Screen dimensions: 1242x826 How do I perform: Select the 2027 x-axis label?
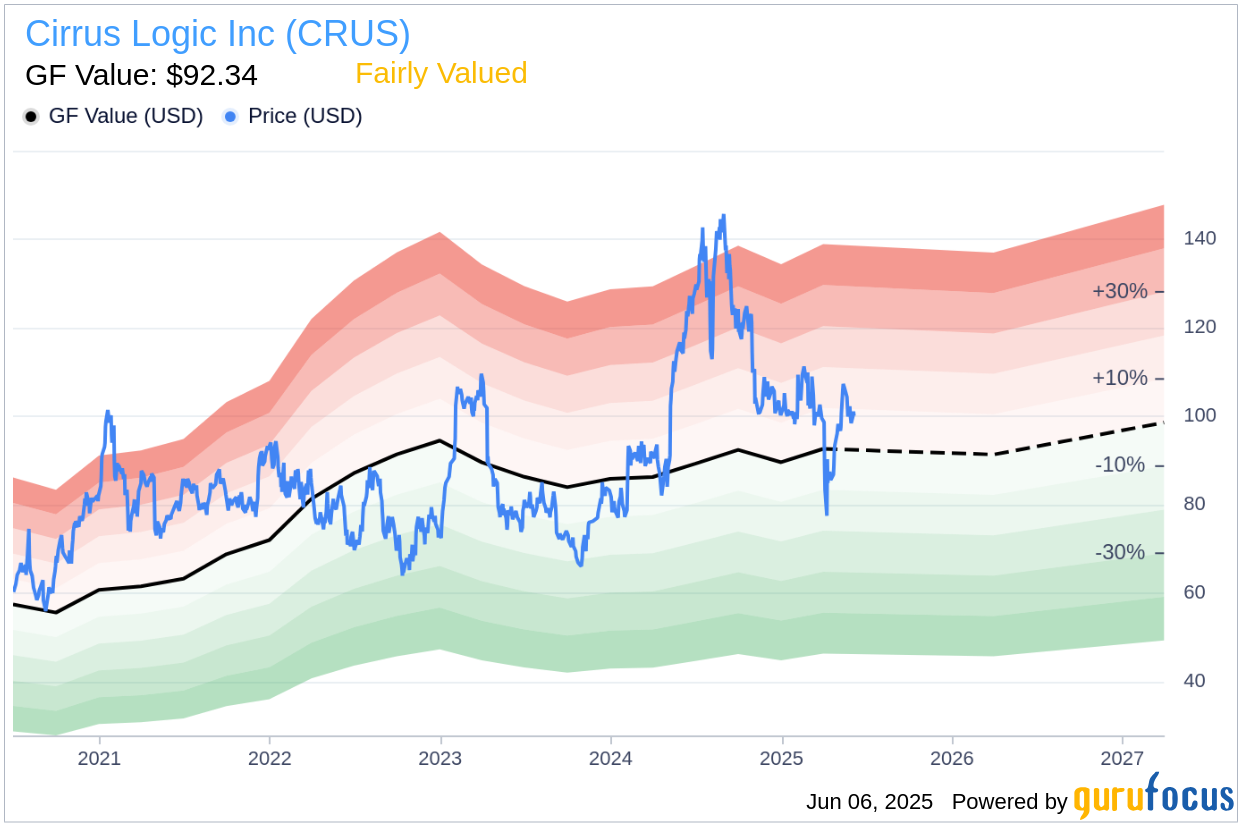[x=1122, y=759]
